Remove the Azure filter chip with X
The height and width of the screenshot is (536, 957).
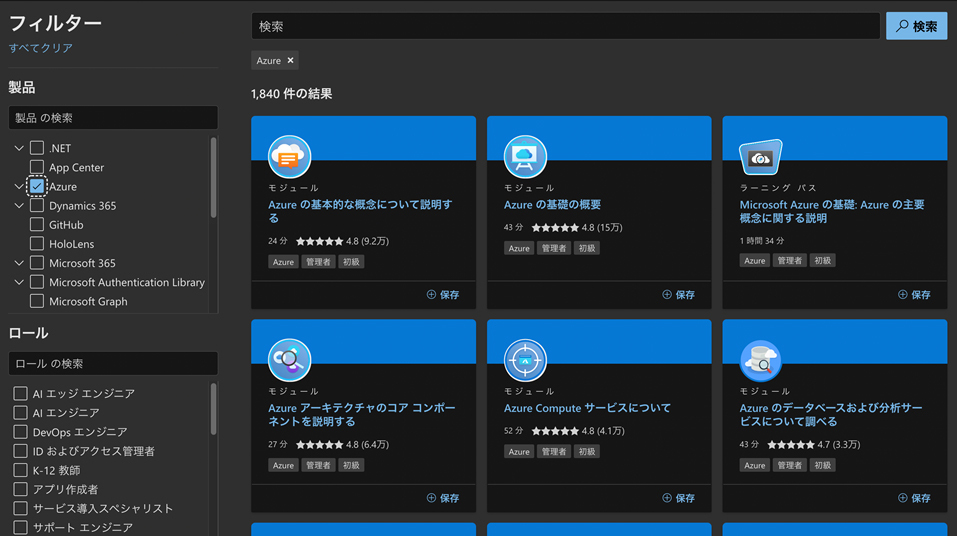click(291, 60)
